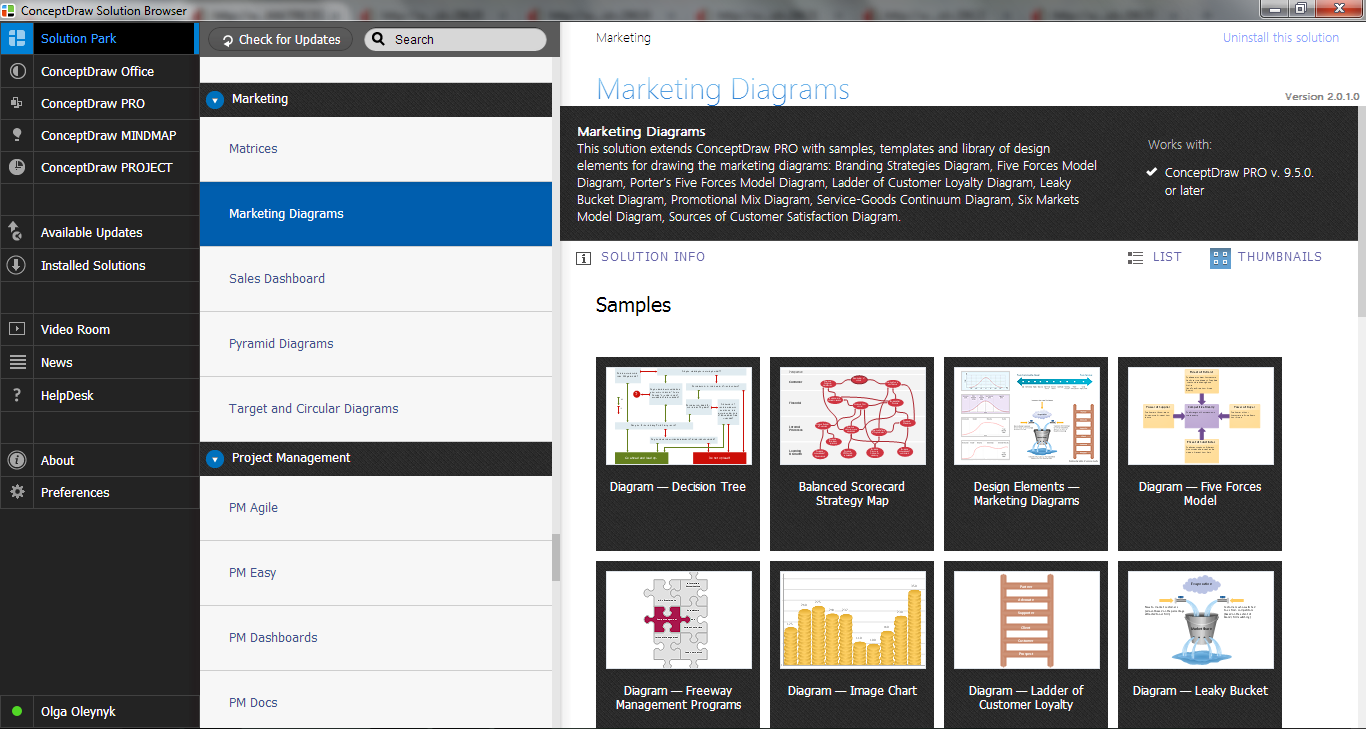
Task: Click the Olga Oleynyk user name
Action: tap(78, 712)
